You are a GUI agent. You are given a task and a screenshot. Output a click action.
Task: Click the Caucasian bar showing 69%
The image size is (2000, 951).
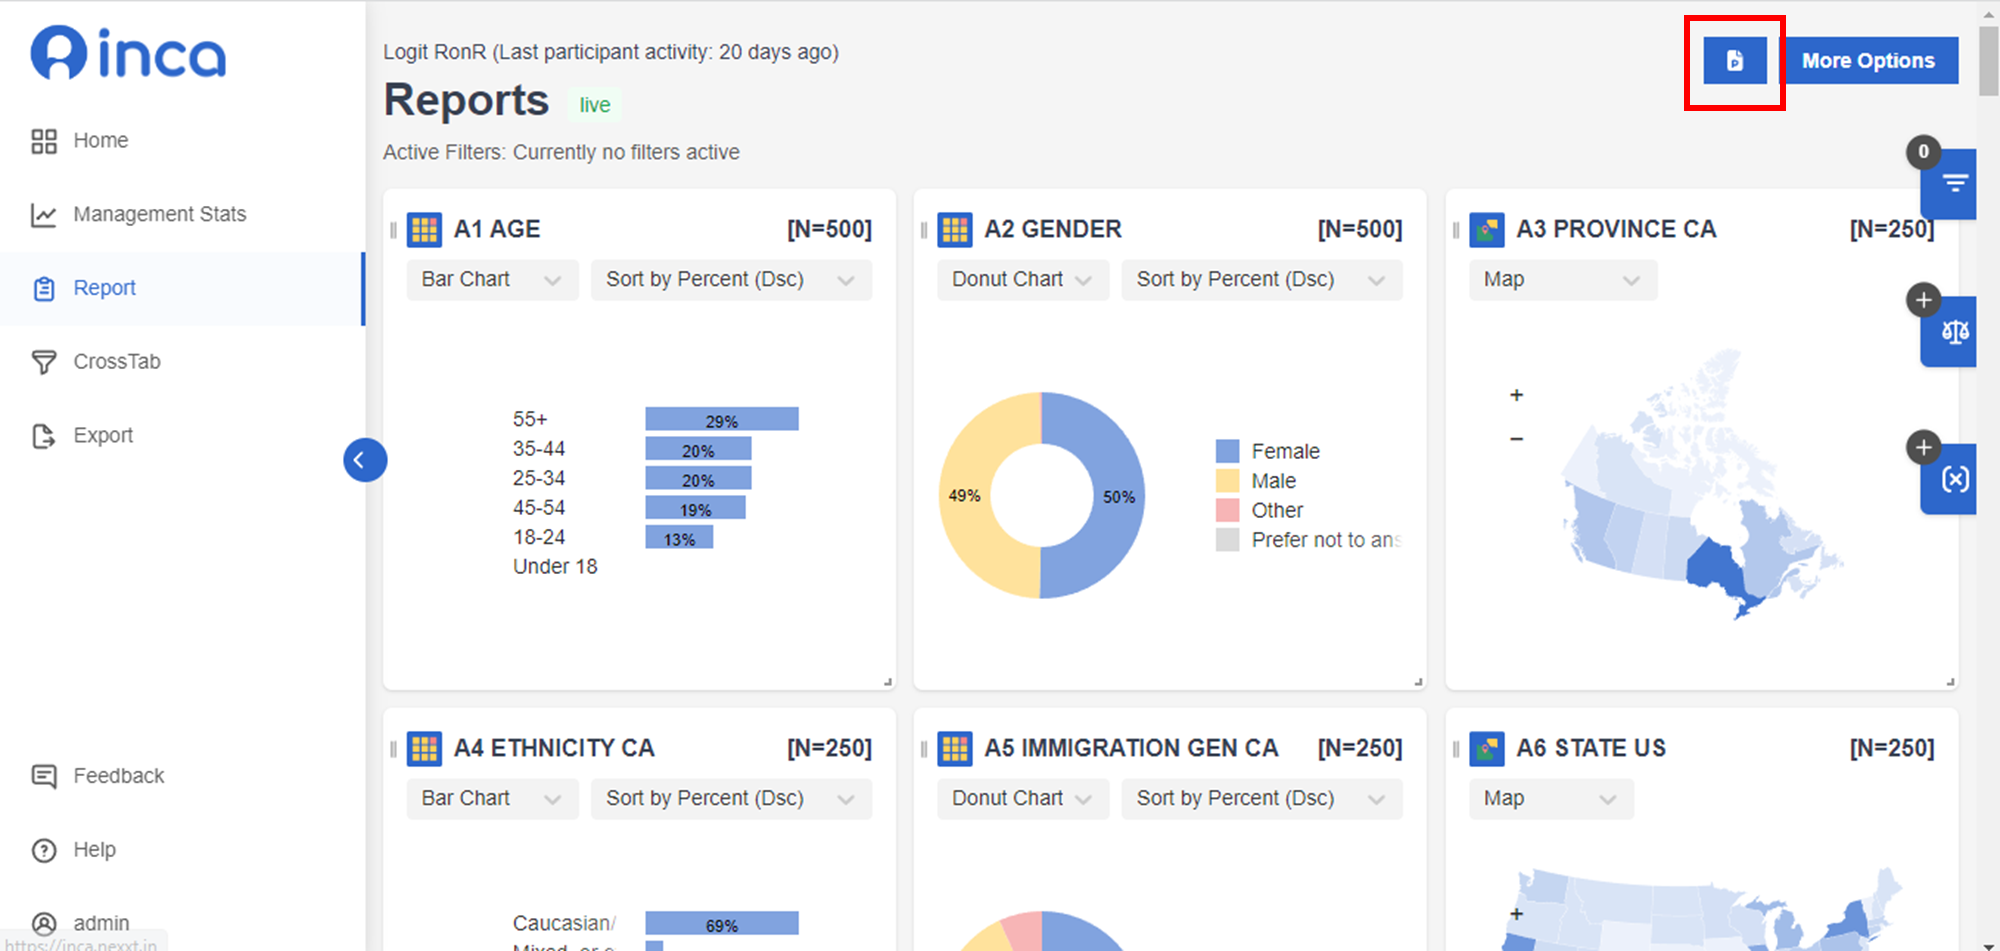(722, 924)
